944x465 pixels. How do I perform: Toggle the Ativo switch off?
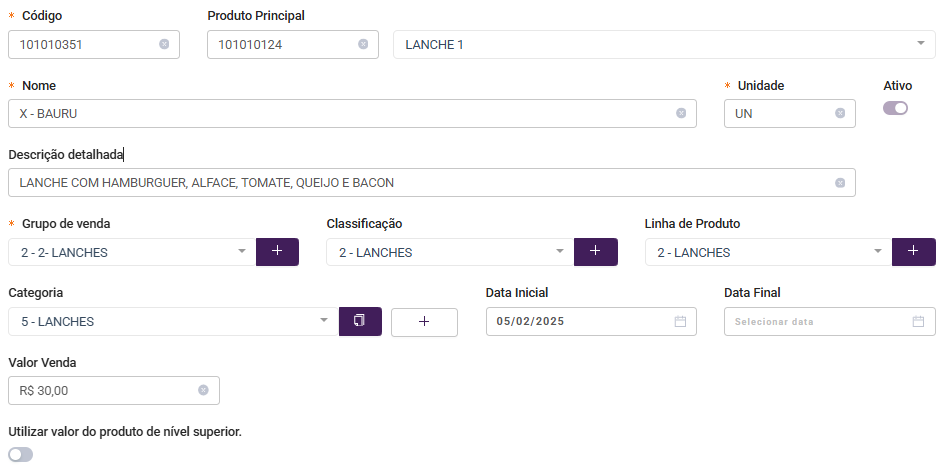pos(895,108)
